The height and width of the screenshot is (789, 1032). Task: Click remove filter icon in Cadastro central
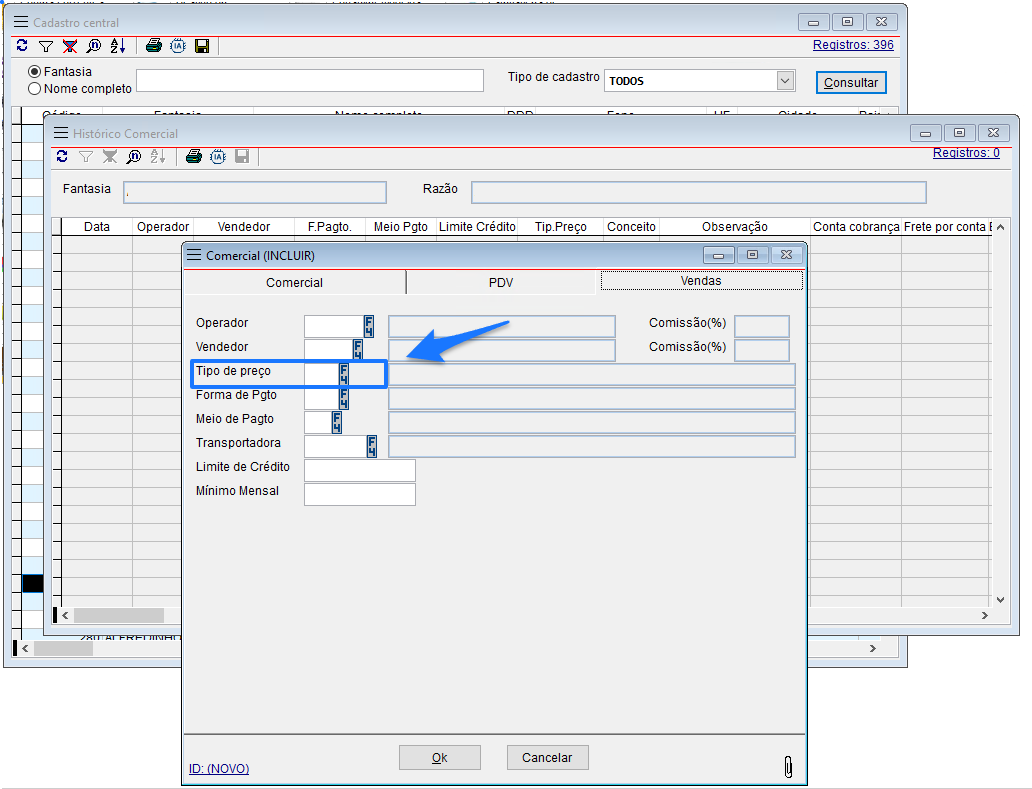point(69,46)
